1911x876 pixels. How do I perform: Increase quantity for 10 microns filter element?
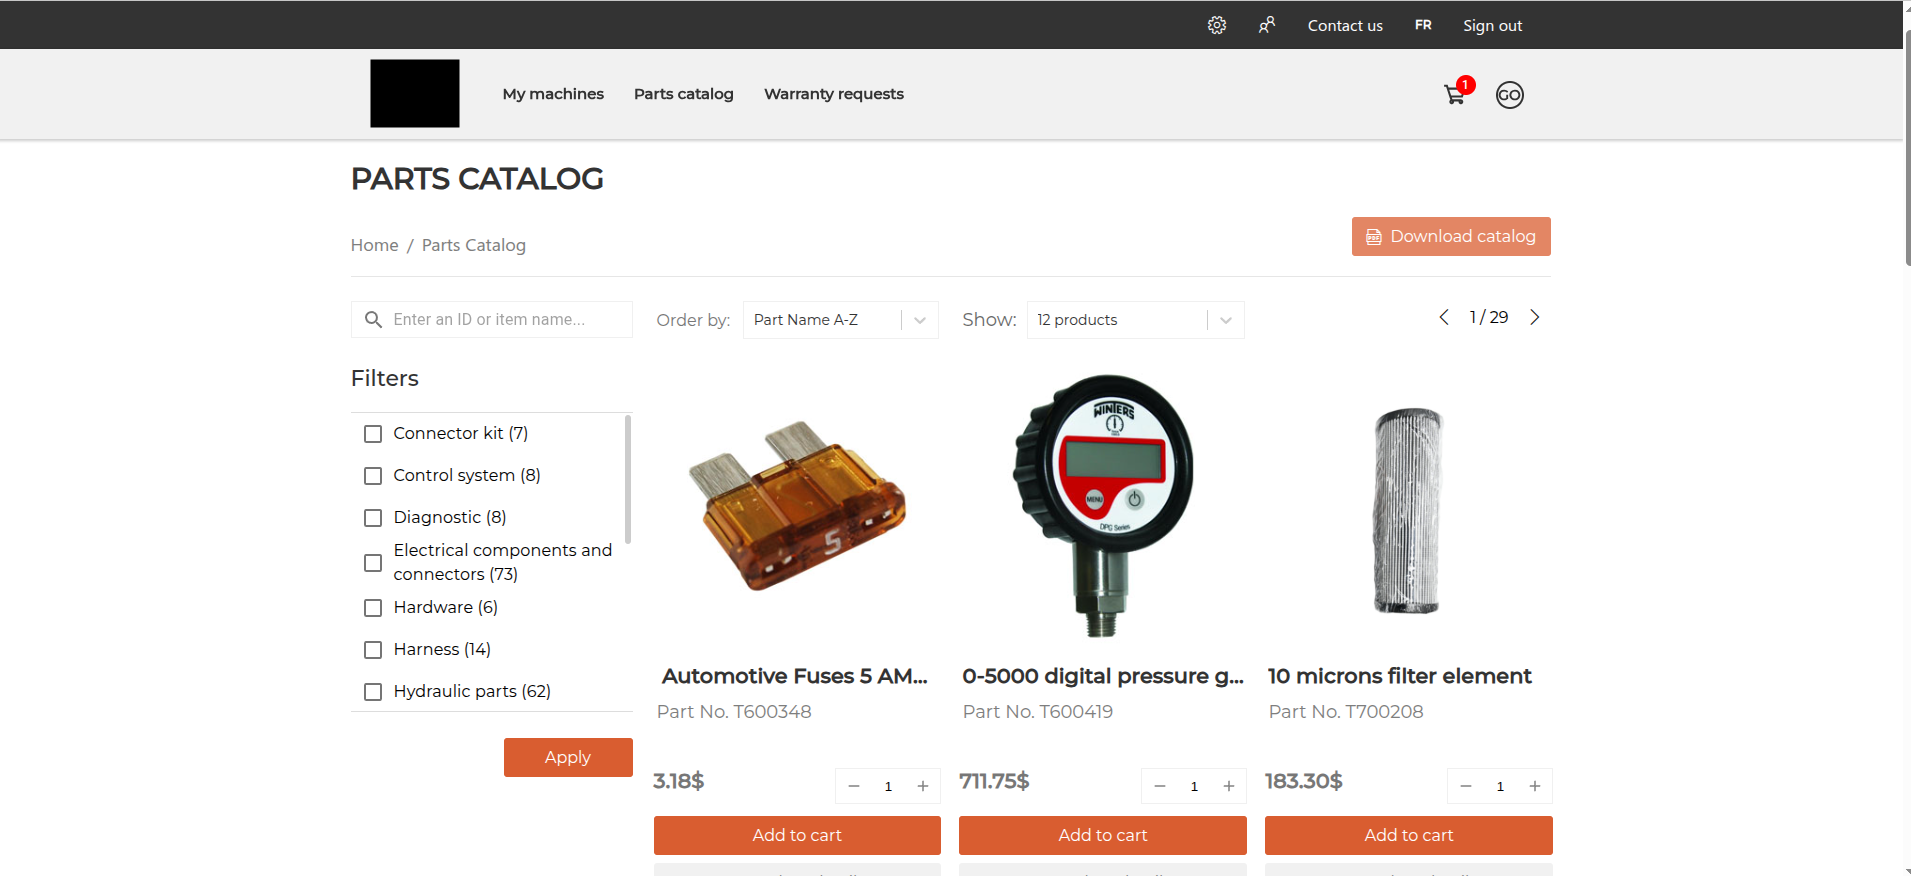1535,786
